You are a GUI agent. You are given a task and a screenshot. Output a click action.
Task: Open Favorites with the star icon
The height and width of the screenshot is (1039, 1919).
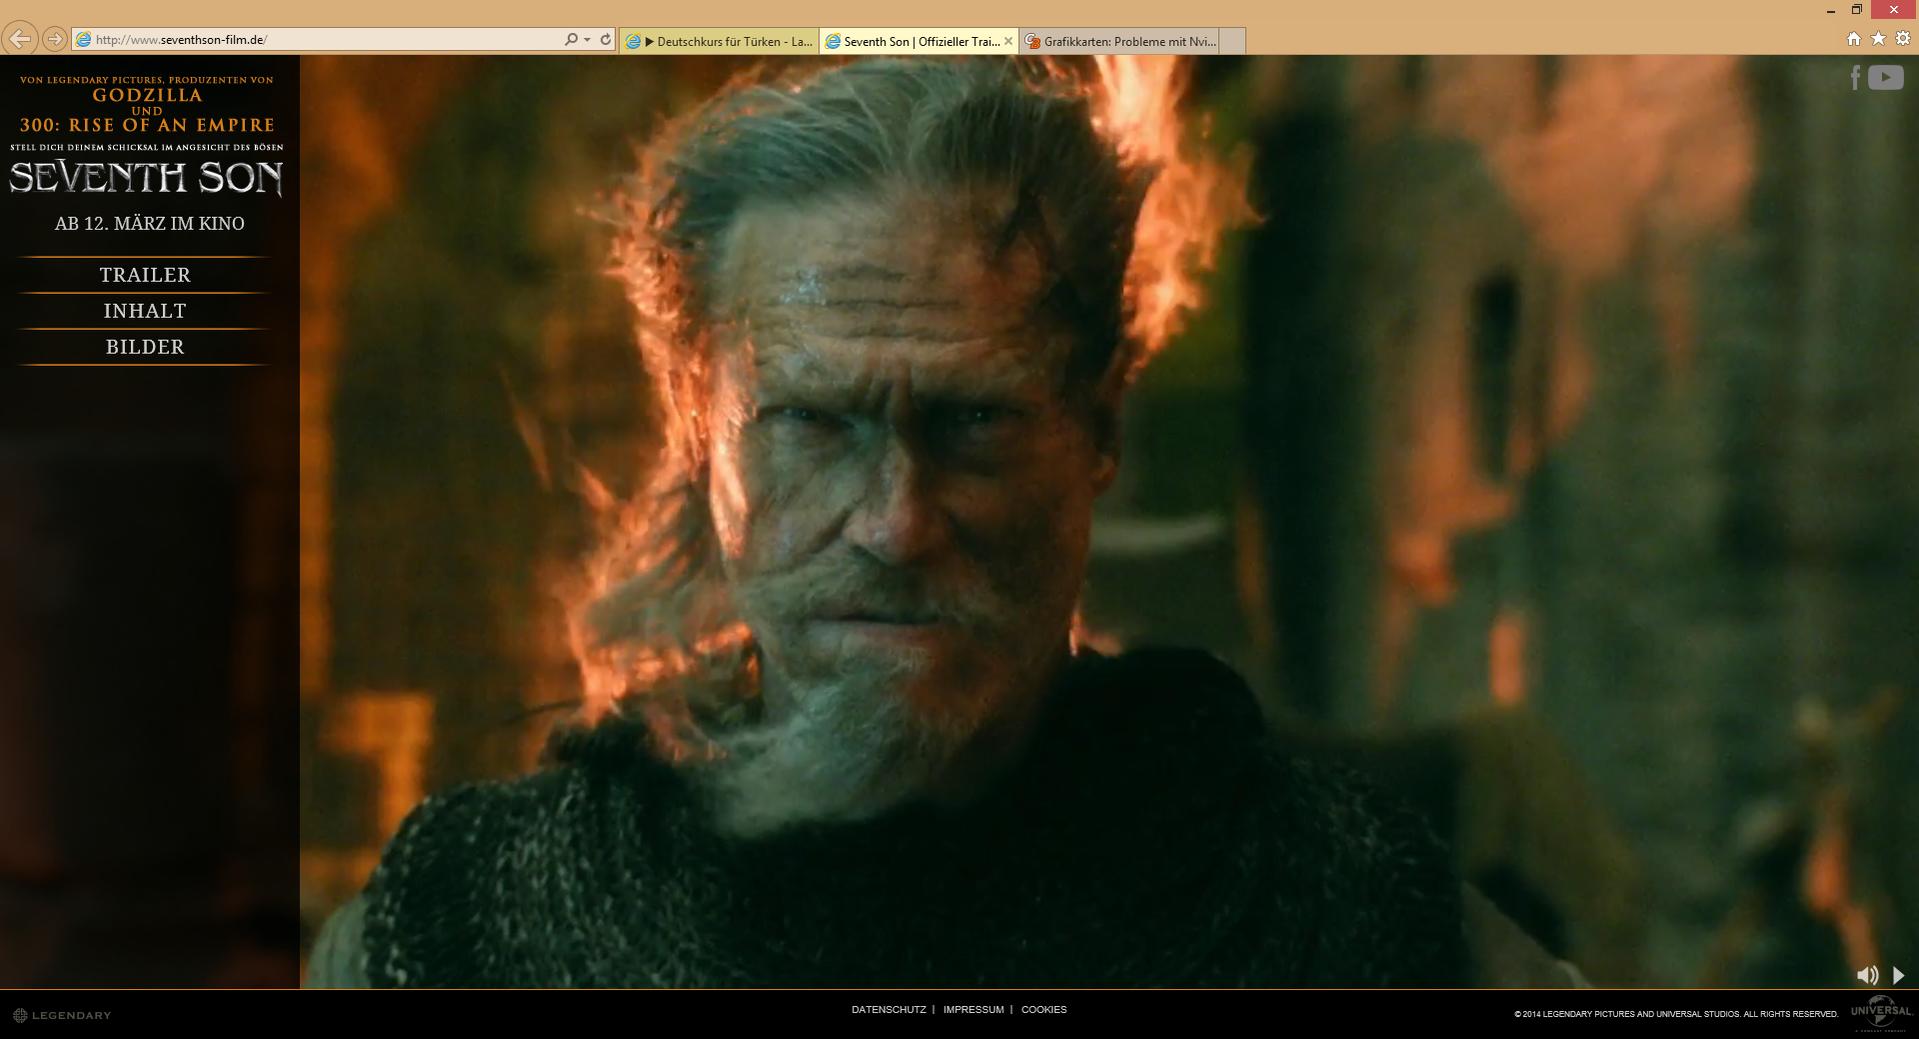pos(1878,38)
